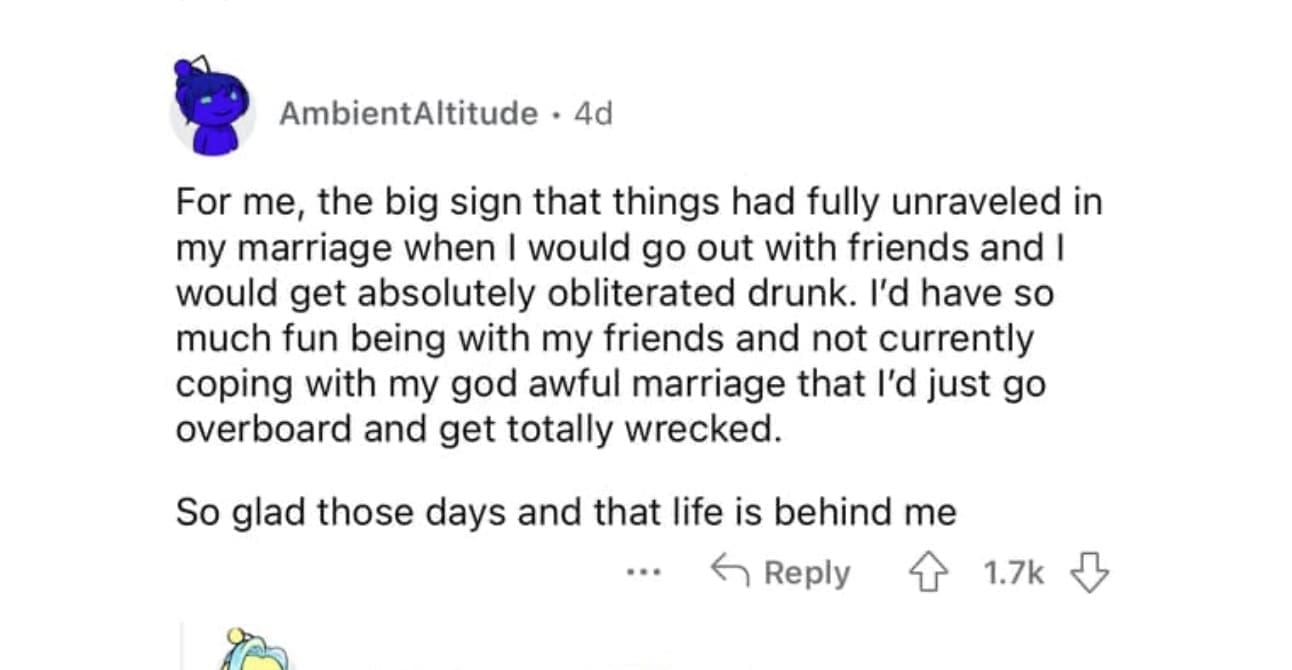Click the 4d timestamp permalink

point(593,114)
